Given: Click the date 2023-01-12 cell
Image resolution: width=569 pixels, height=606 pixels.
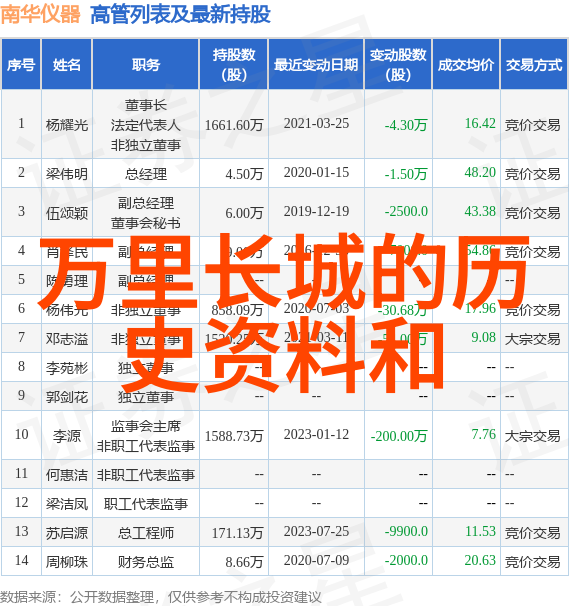Looking at the screenshot, I should [x=316, y=434].
